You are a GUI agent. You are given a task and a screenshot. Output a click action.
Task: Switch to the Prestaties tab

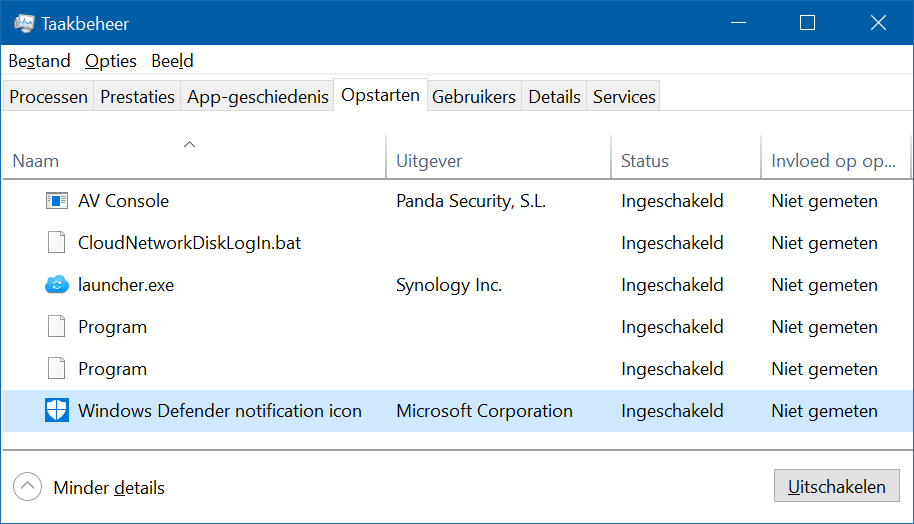pyautogui.click(x=138, y=97)
